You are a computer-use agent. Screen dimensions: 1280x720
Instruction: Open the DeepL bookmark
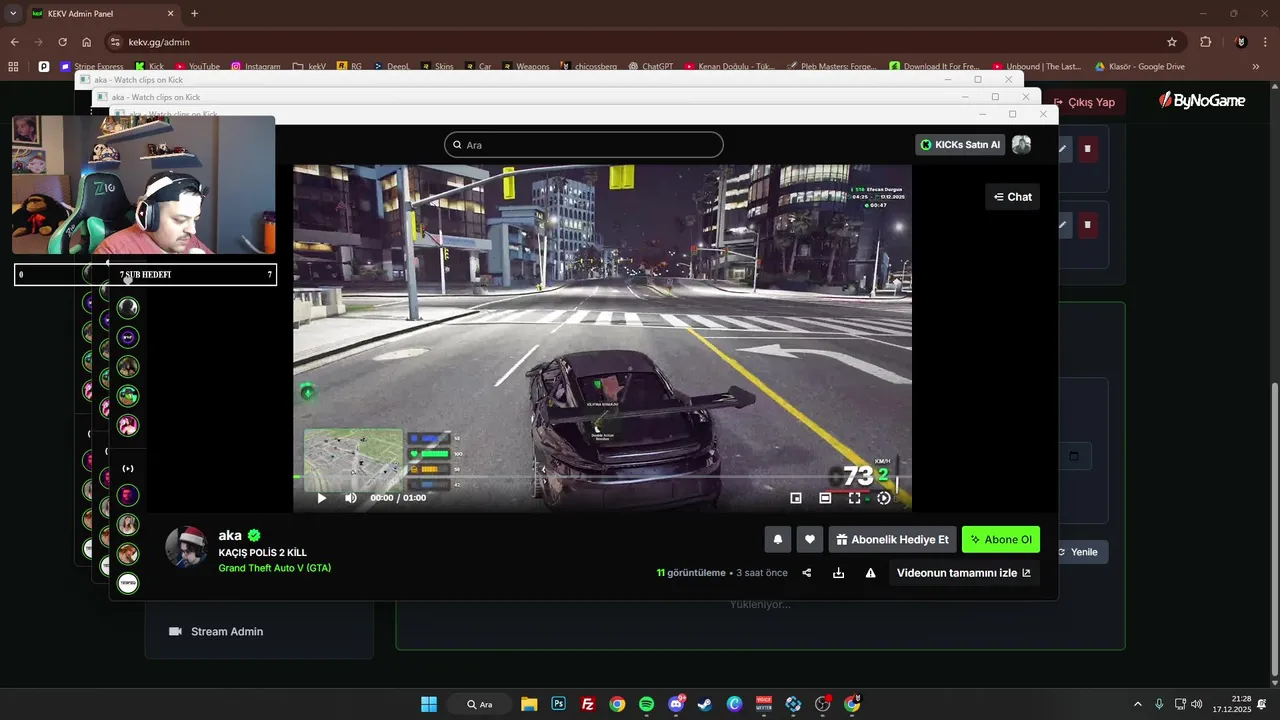tap(391, 67)
